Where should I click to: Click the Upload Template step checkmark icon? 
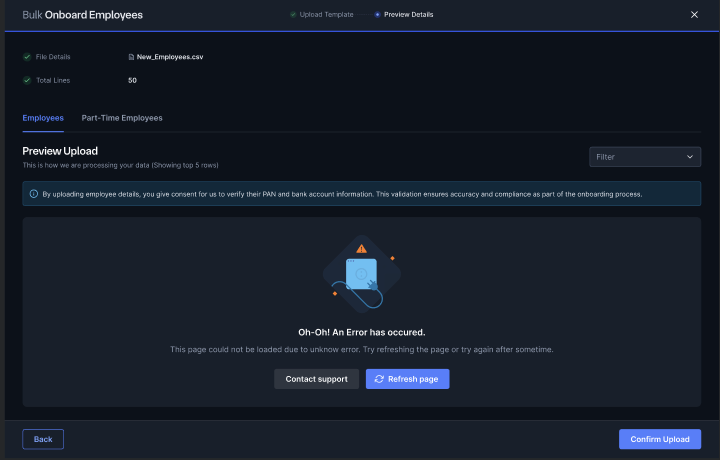click(x=293, y=15)
